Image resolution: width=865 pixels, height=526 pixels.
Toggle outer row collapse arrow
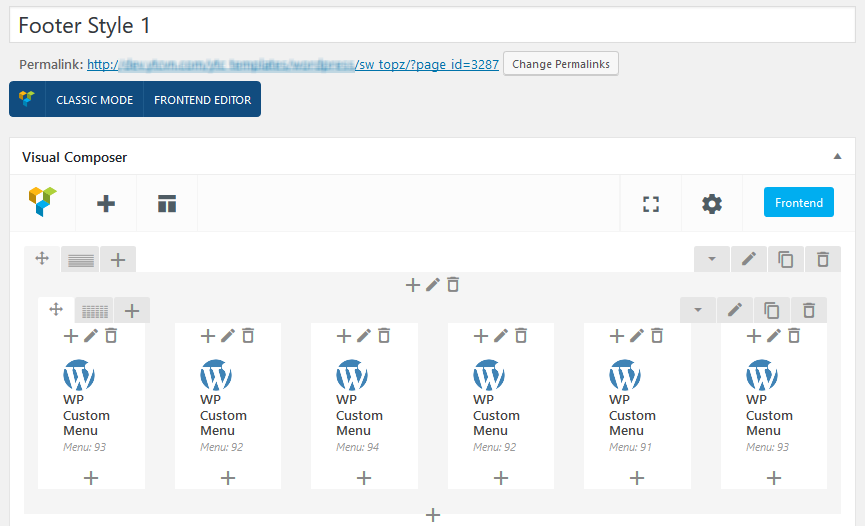pos(712,259)
